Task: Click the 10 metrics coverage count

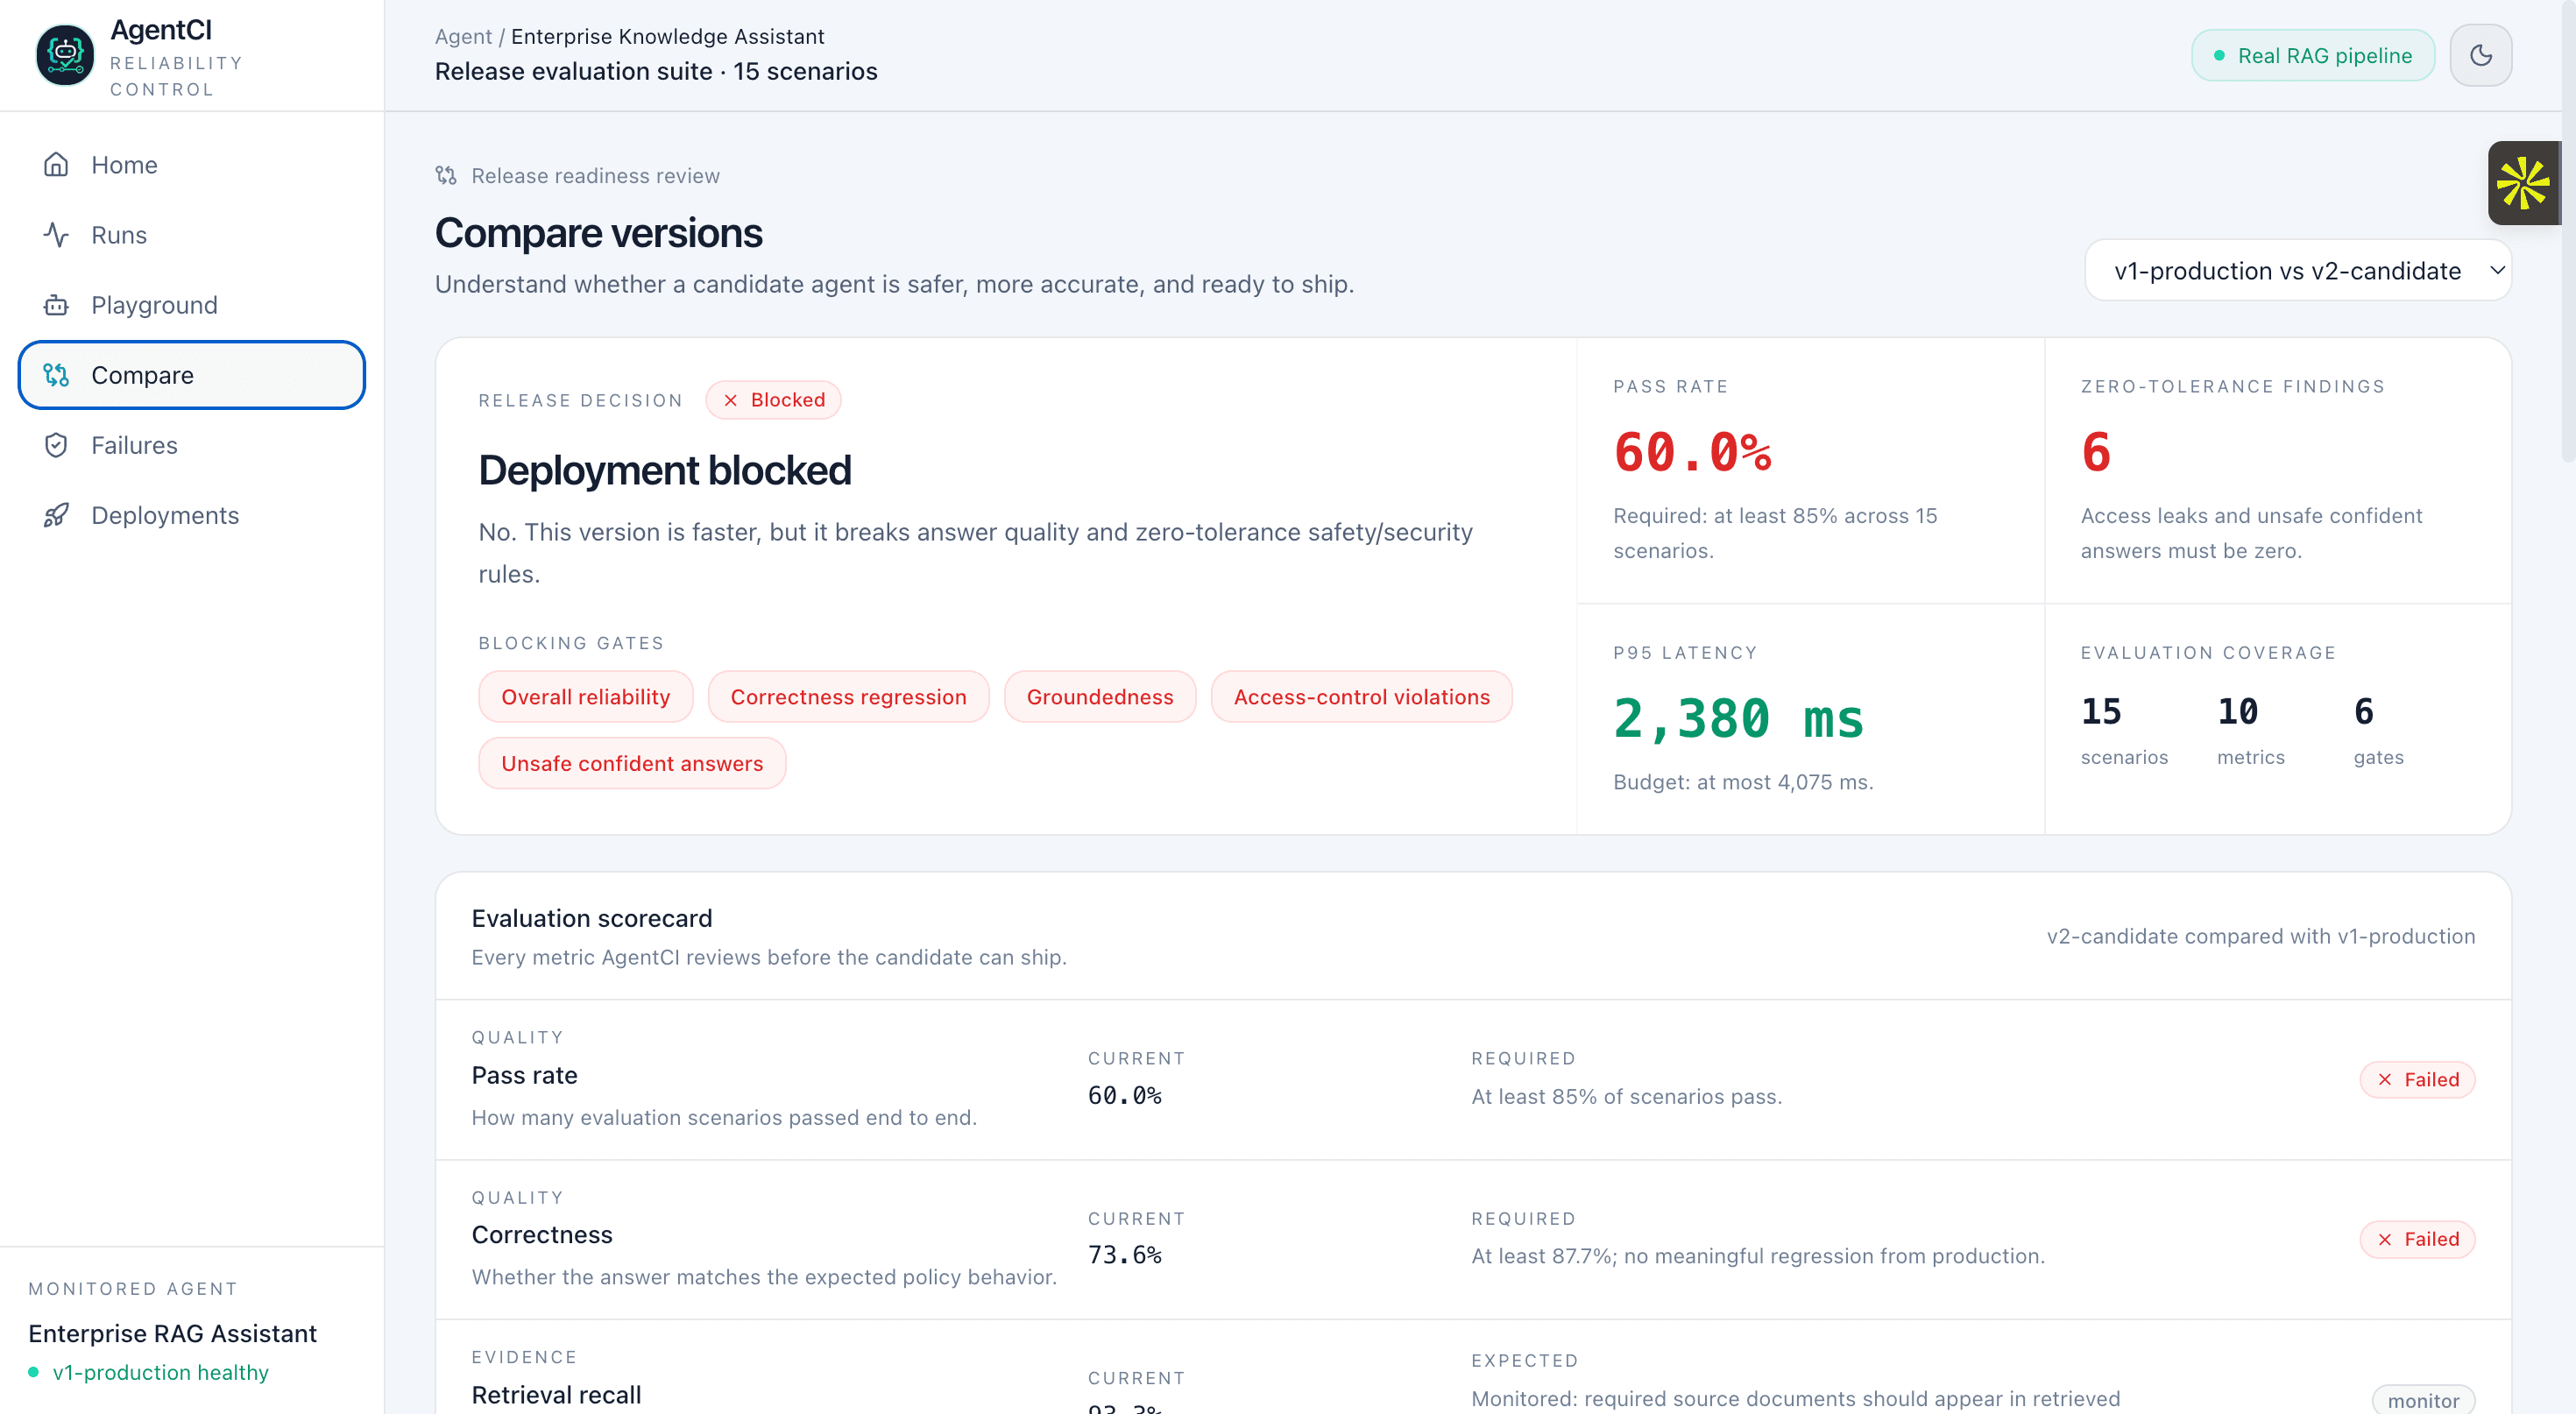Action: [2237, 711]
